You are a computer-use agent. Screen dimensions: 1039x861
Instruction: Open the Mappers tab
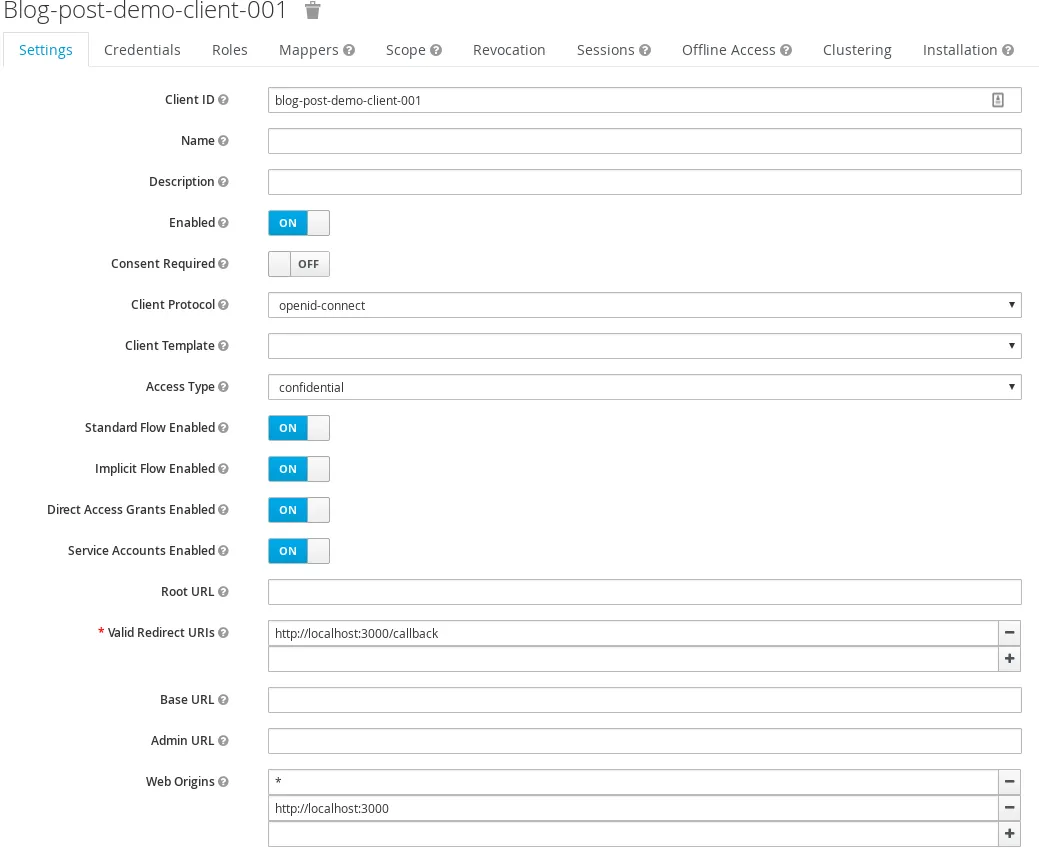coord(317,50)
